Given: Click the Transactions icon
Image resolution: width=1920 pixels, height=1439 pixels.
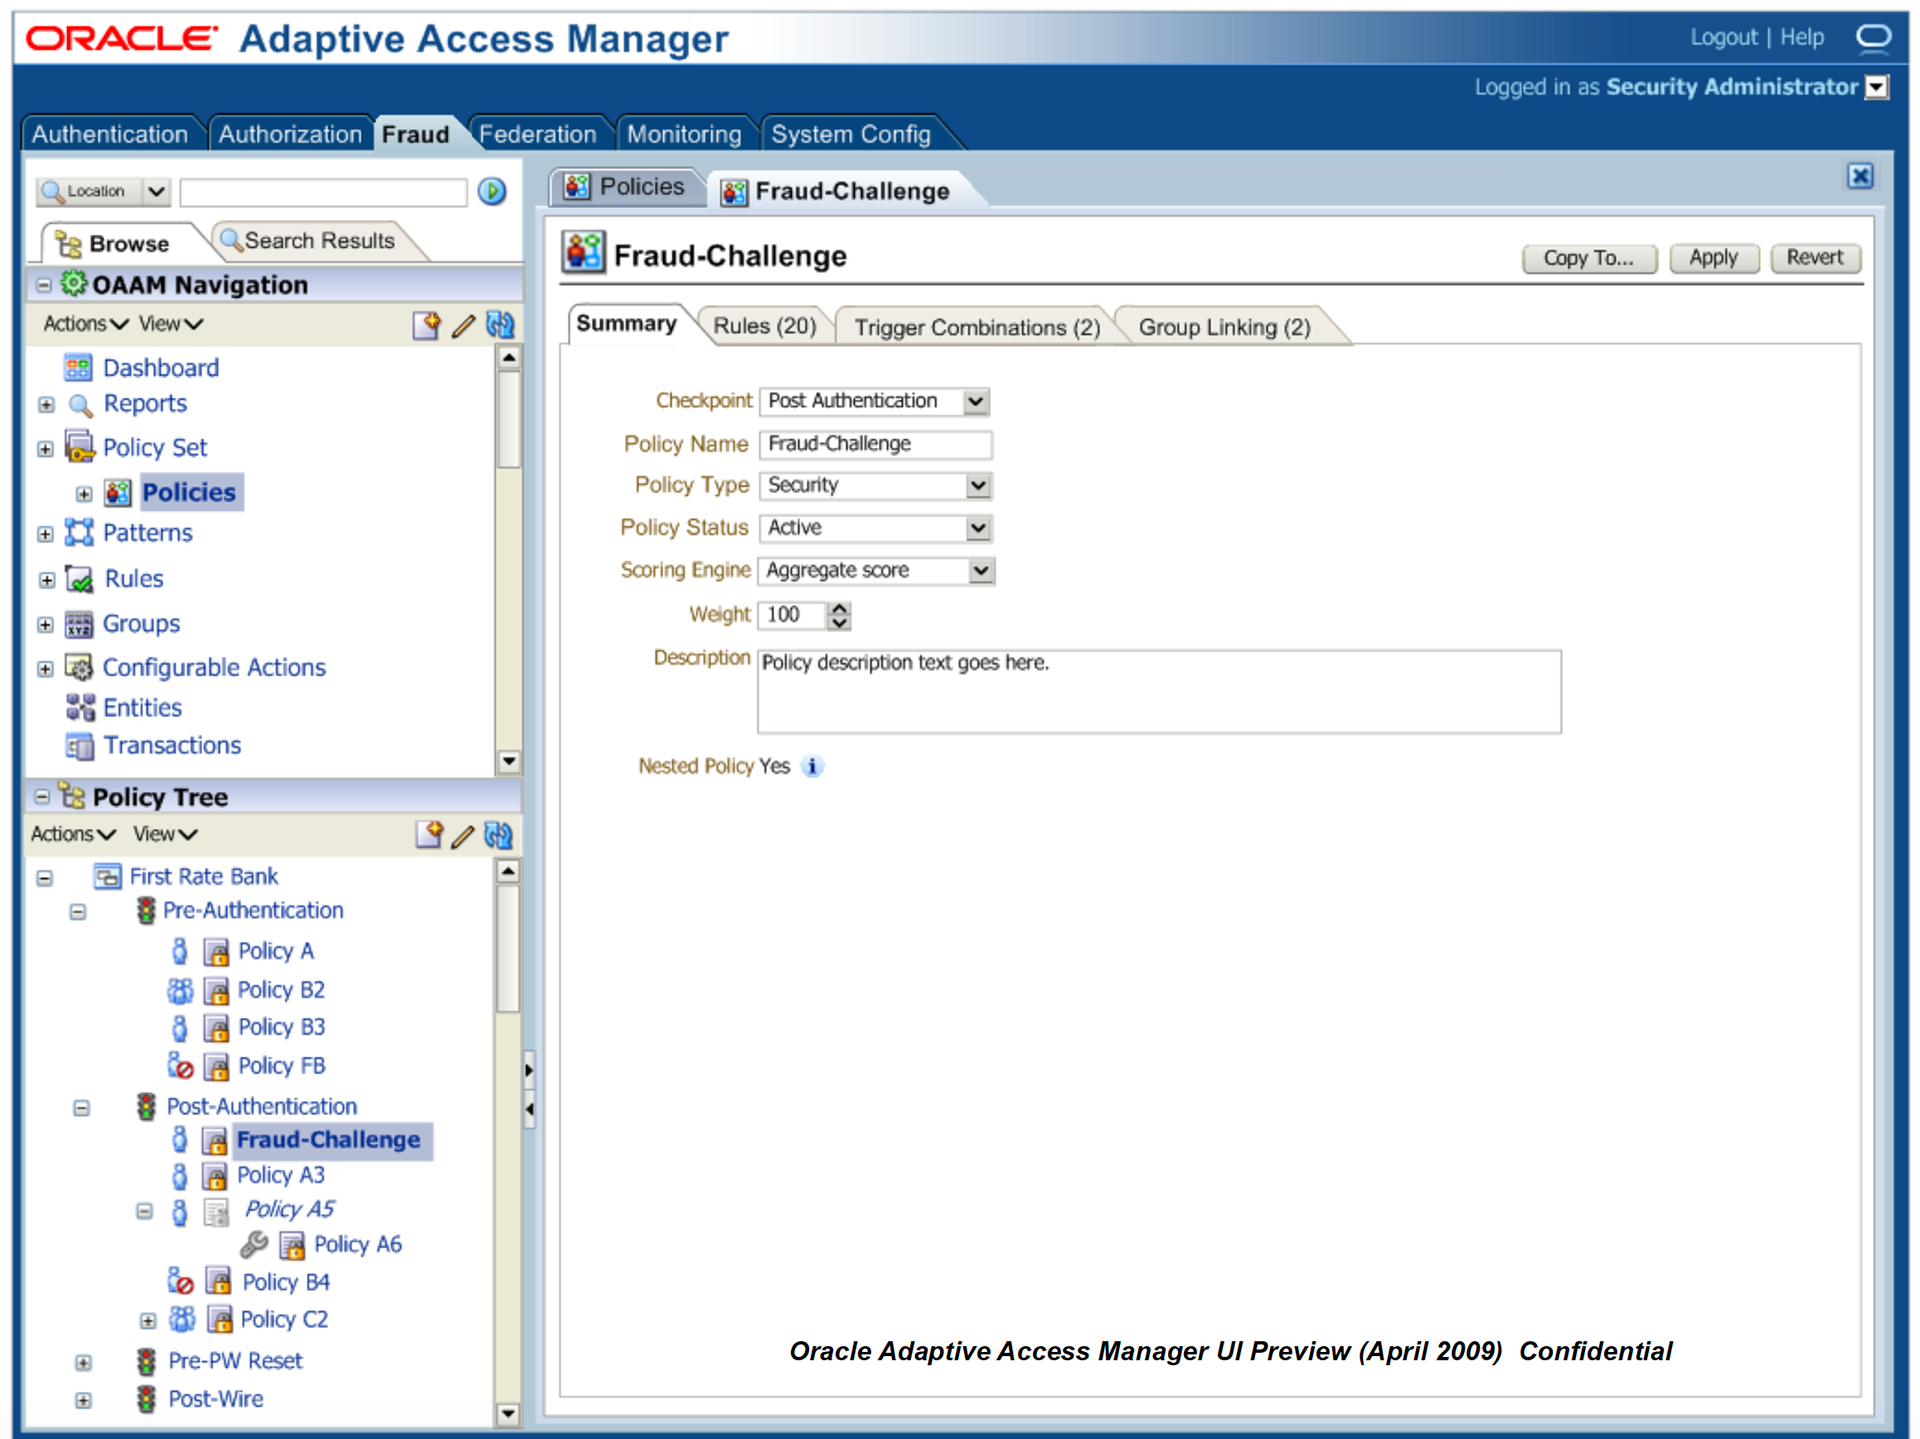Looking at the screenshot, I should coord(79,746).
